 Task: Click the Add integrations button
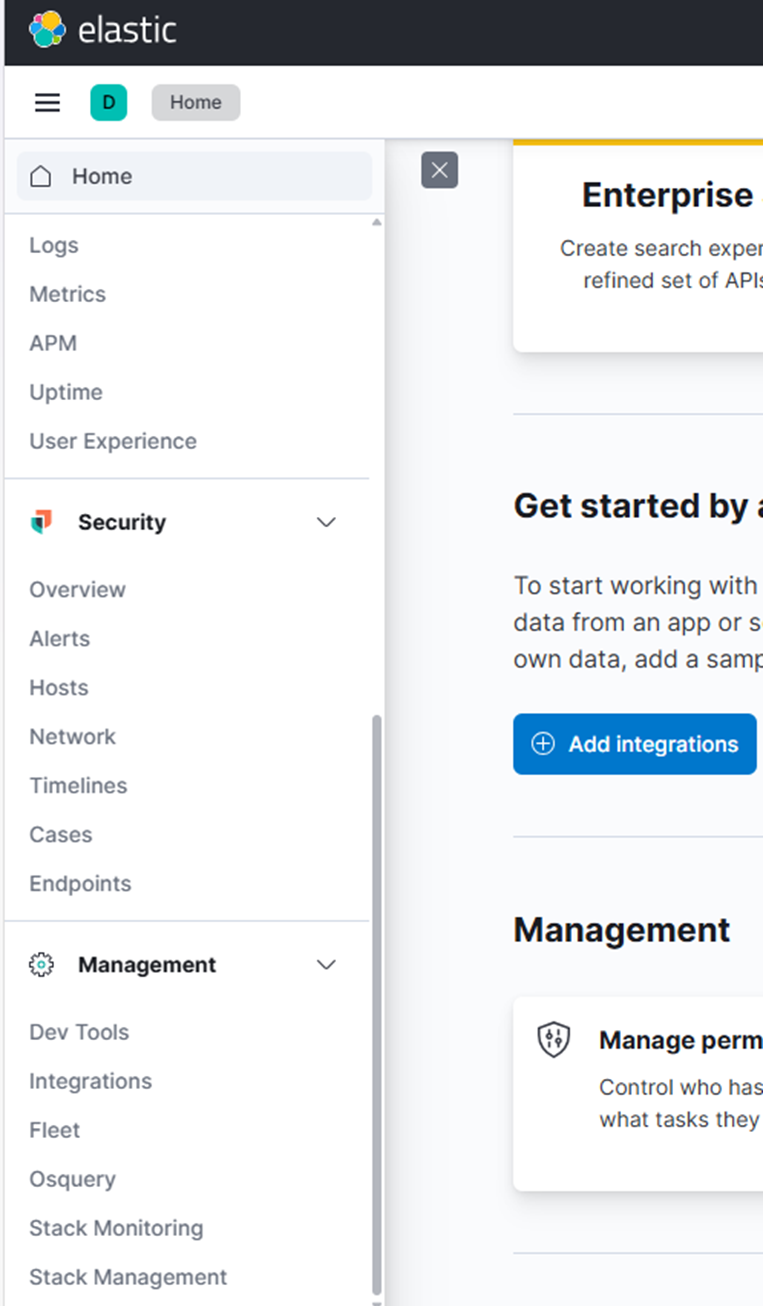[635, 744]
